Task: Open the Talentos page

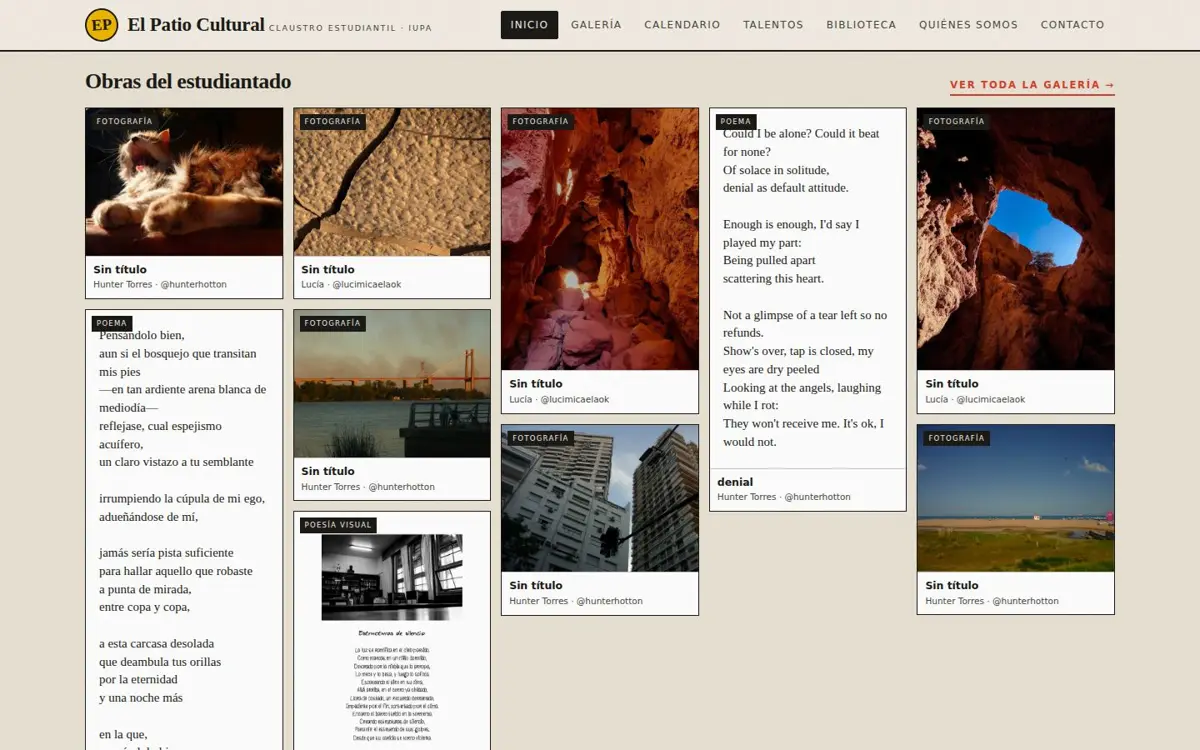Action: (x=773, y=25)
